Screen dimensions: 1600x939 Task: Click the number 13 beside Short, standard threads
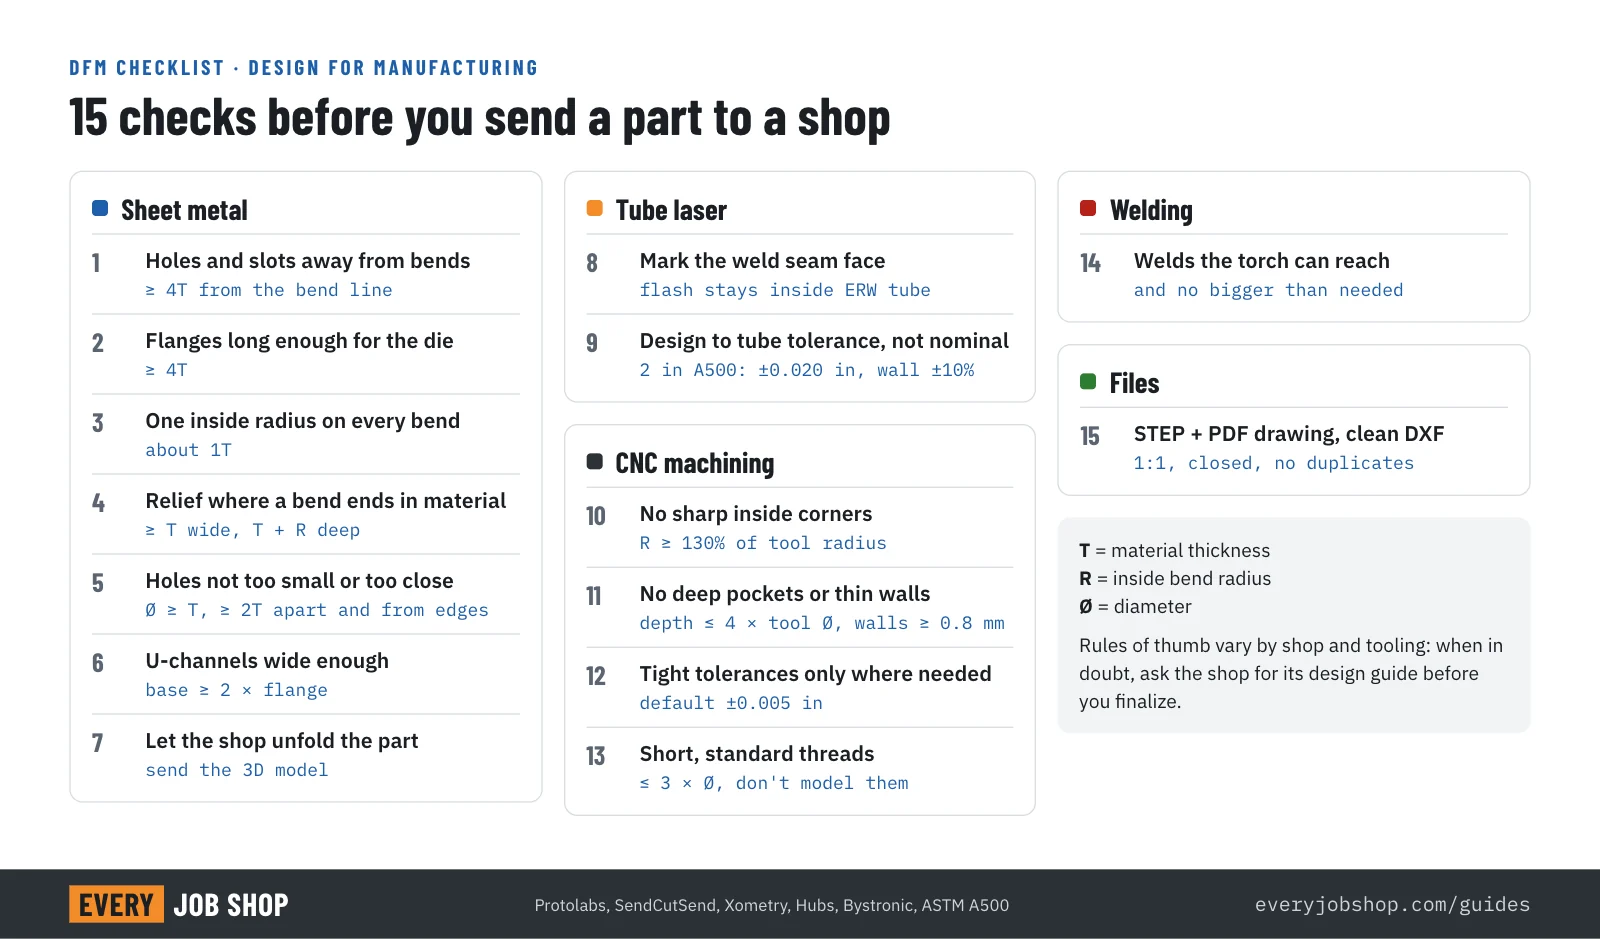(x=596, y=756)
